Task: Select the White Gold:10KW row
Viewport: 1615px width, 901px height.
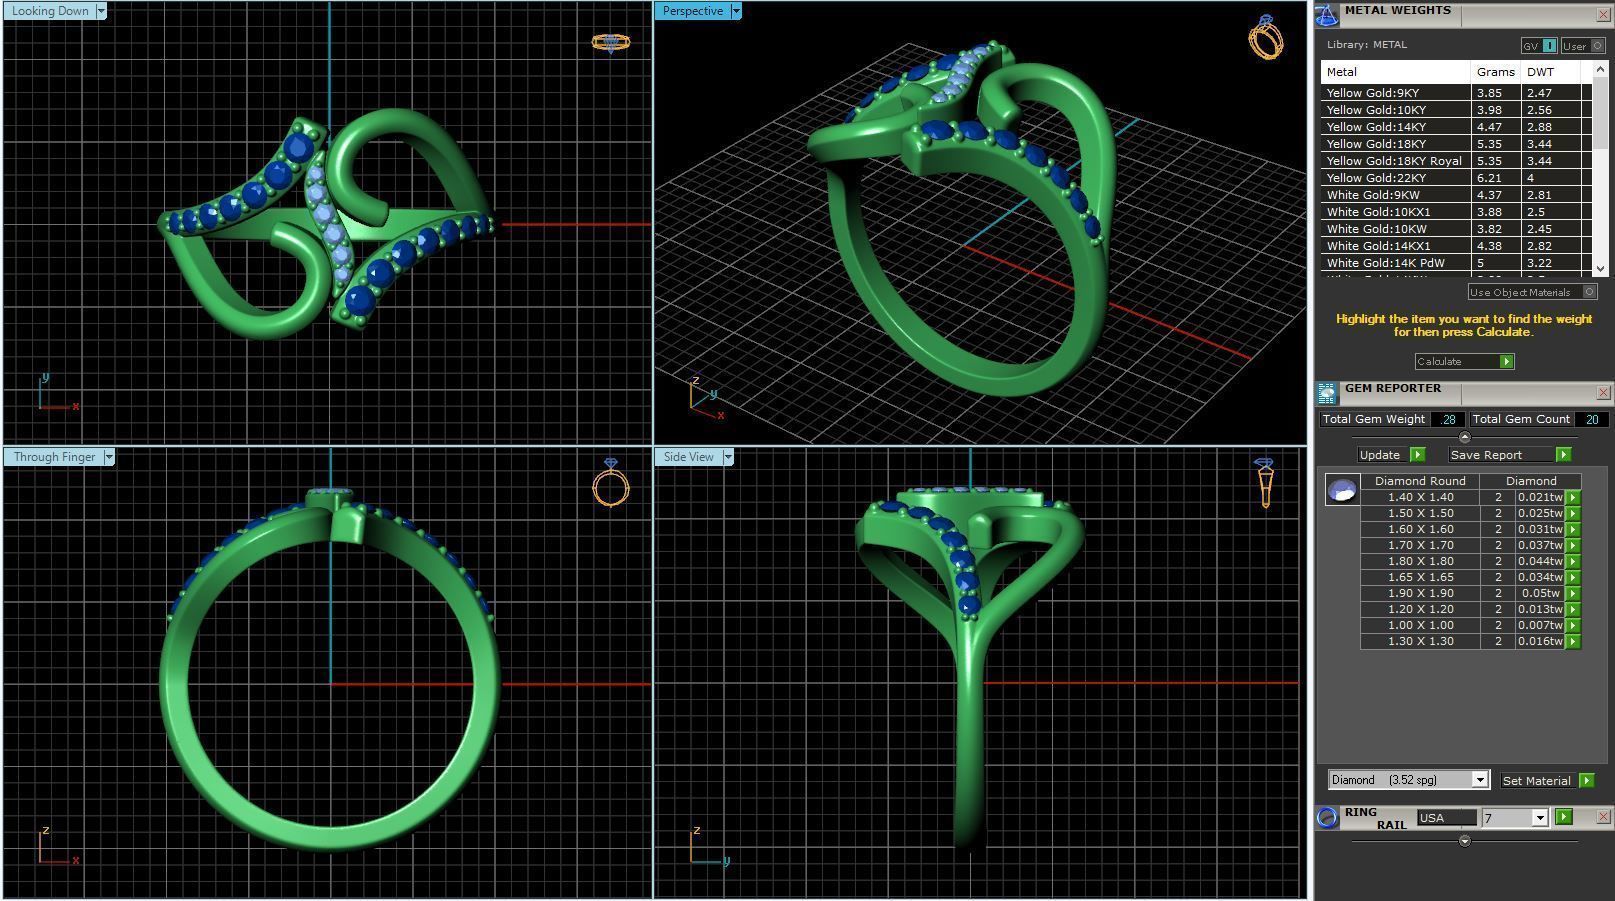Action: [x=1456, y=229]
